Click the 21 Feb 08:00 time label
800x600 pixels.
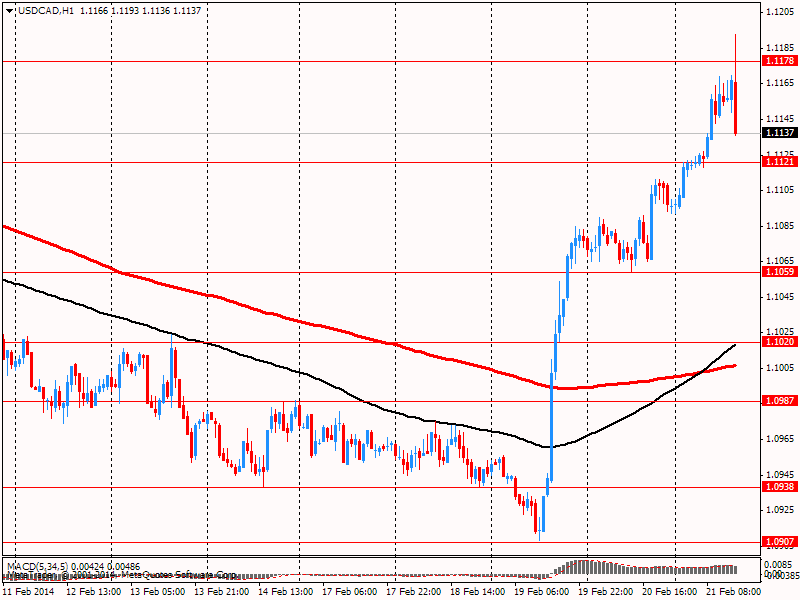[734, 592]
